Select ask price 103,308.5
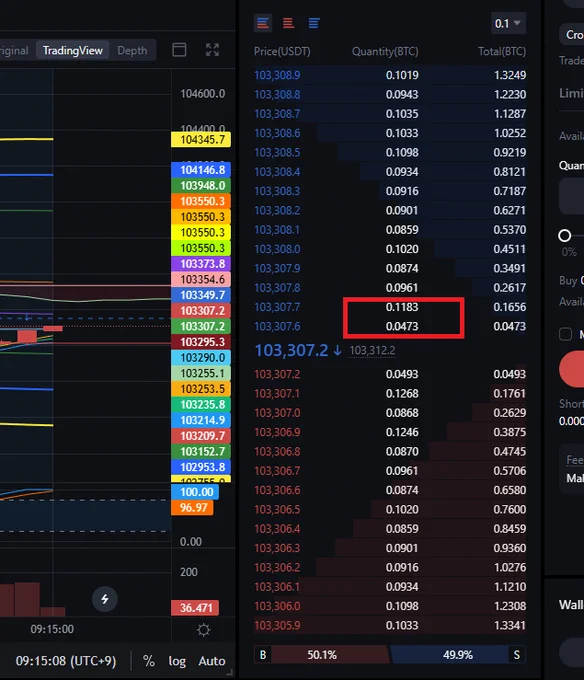Viewport: 584px width, 680px height. [x=277, y=153]
